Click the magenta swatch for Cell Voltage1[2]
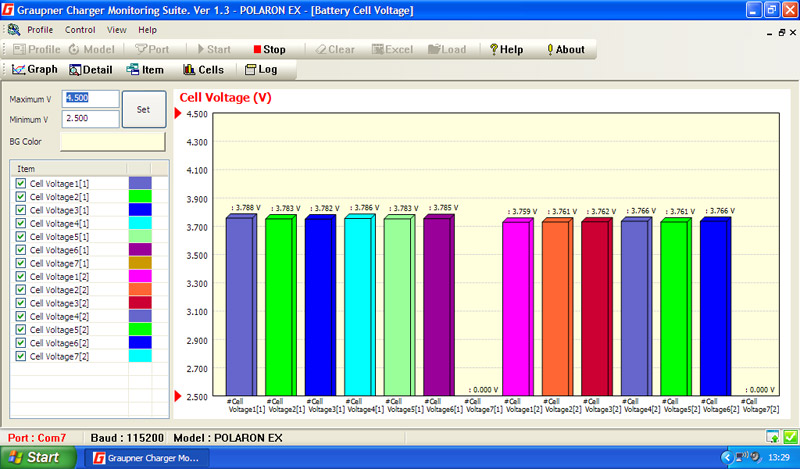Viewport: 800px width, 469px height. tap(140, 276)
